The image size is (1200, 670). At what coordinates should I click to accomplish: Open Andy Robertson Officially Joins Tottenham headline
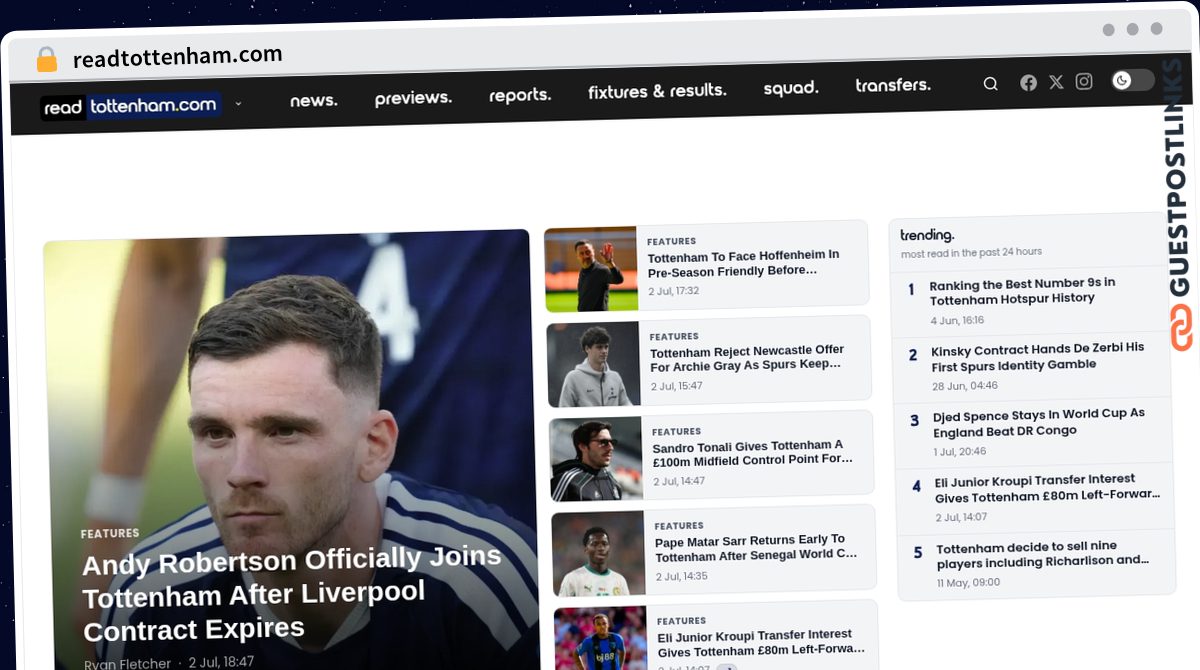(x=292, y=594)
